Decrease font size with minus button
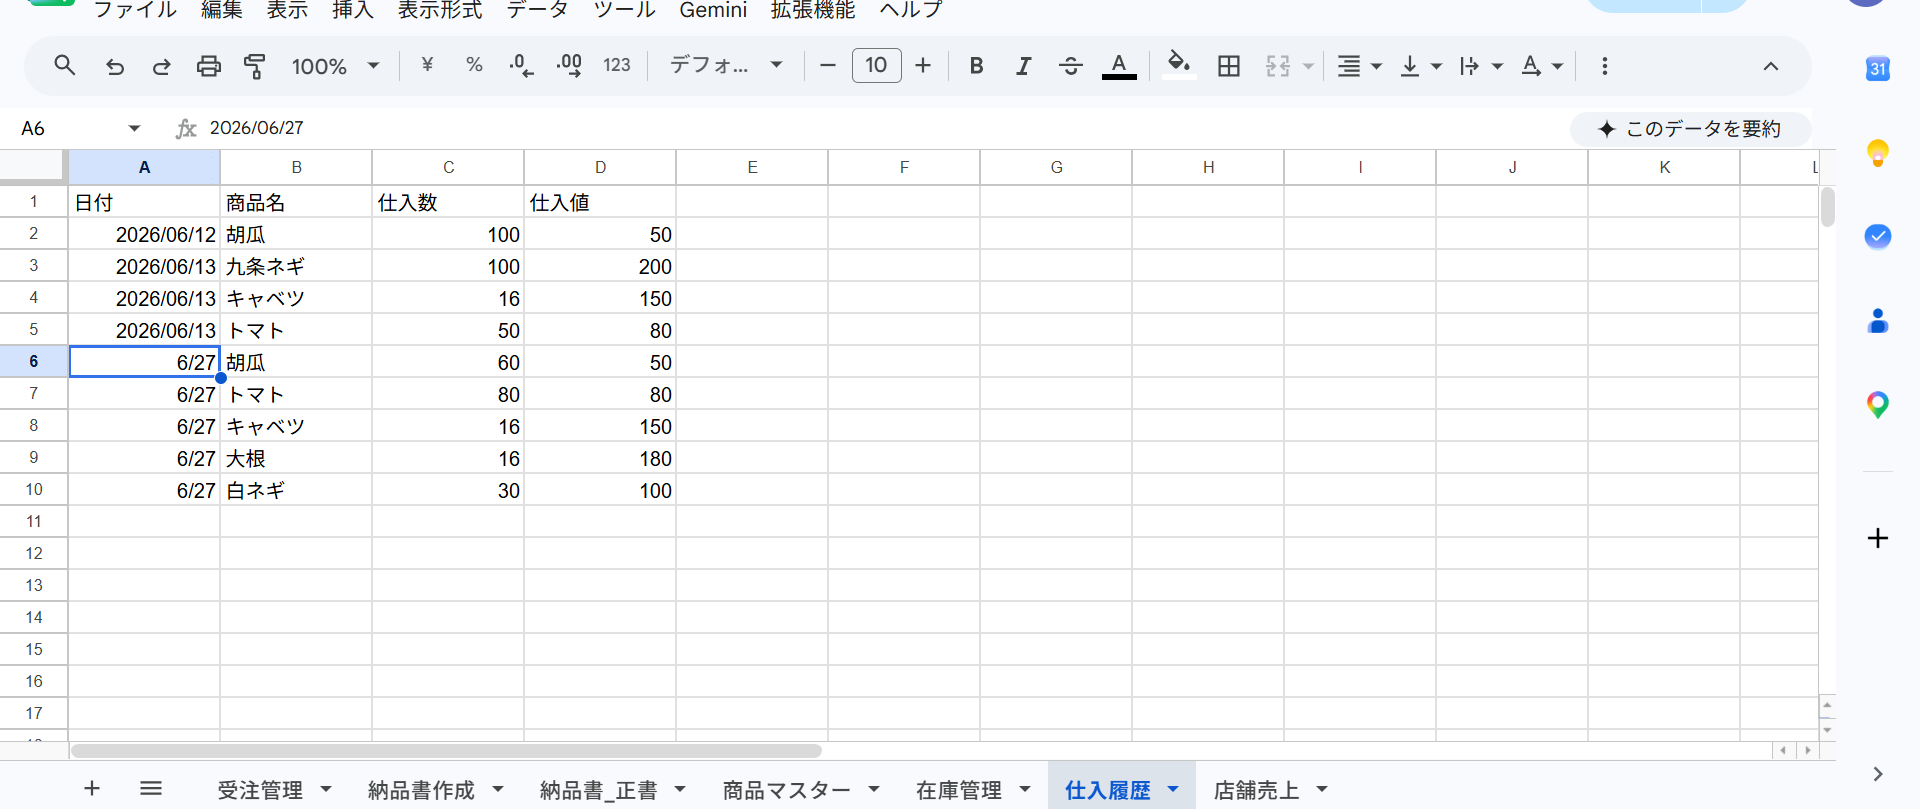This screenshot has width=1920, height=809. (827, 66)
